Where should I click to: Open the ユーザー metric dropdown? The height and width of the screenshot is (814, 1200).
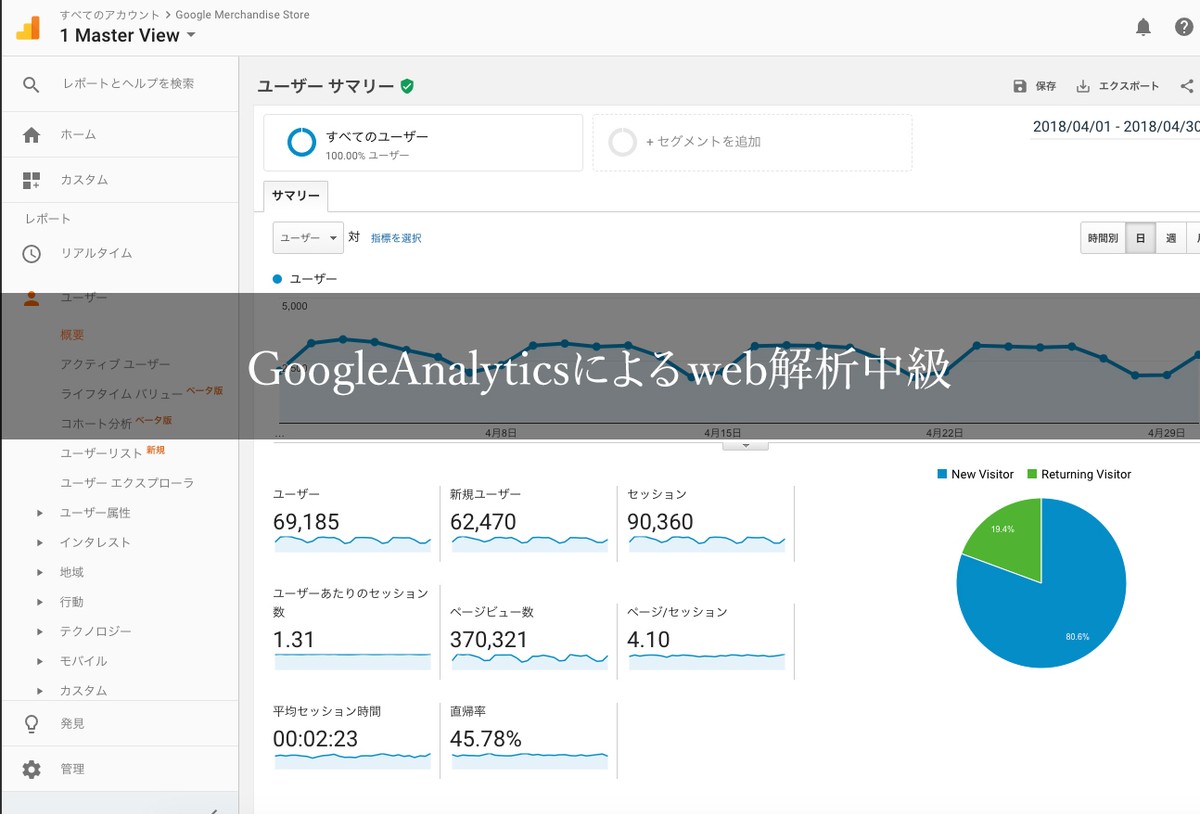coord(308,238)
